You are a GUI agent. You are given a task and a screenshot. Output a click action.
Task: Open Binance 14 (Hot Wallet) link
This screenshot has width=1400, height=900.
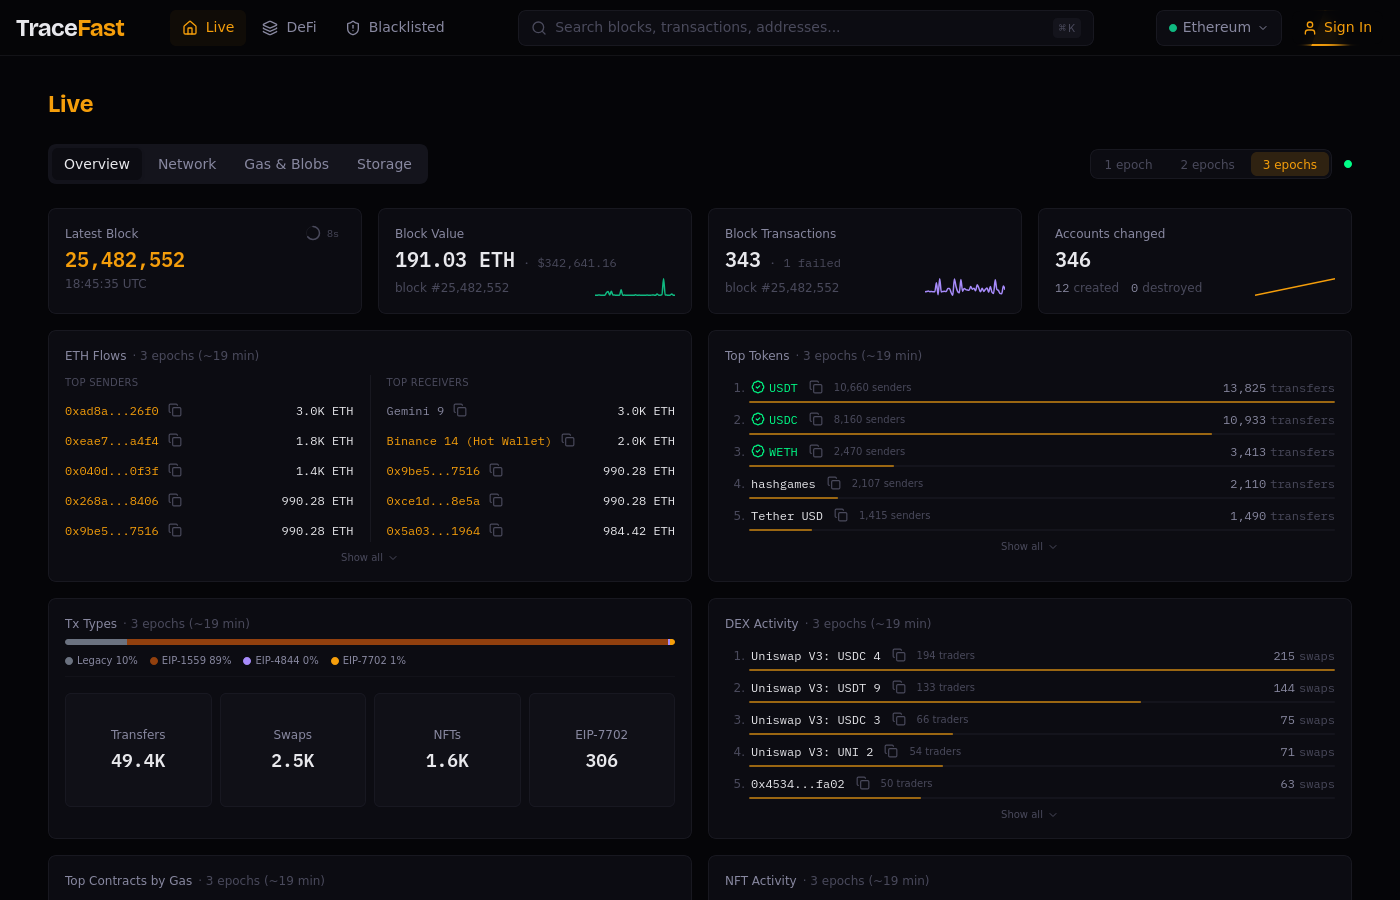469,441
